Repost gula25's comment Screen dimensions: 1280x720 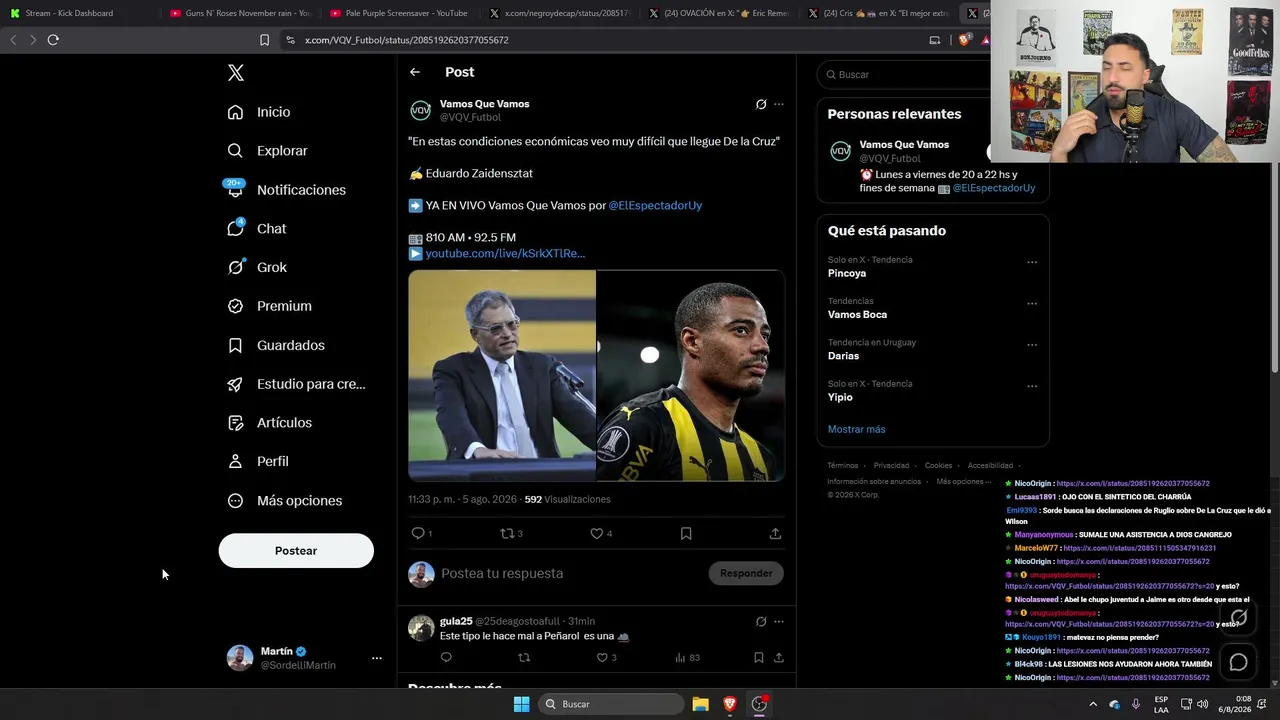[x=524, y=658]
